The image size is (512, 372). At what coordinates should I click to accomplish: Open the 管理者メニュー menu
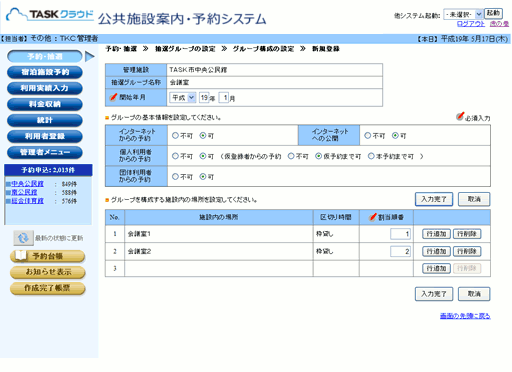coord(45,152)
